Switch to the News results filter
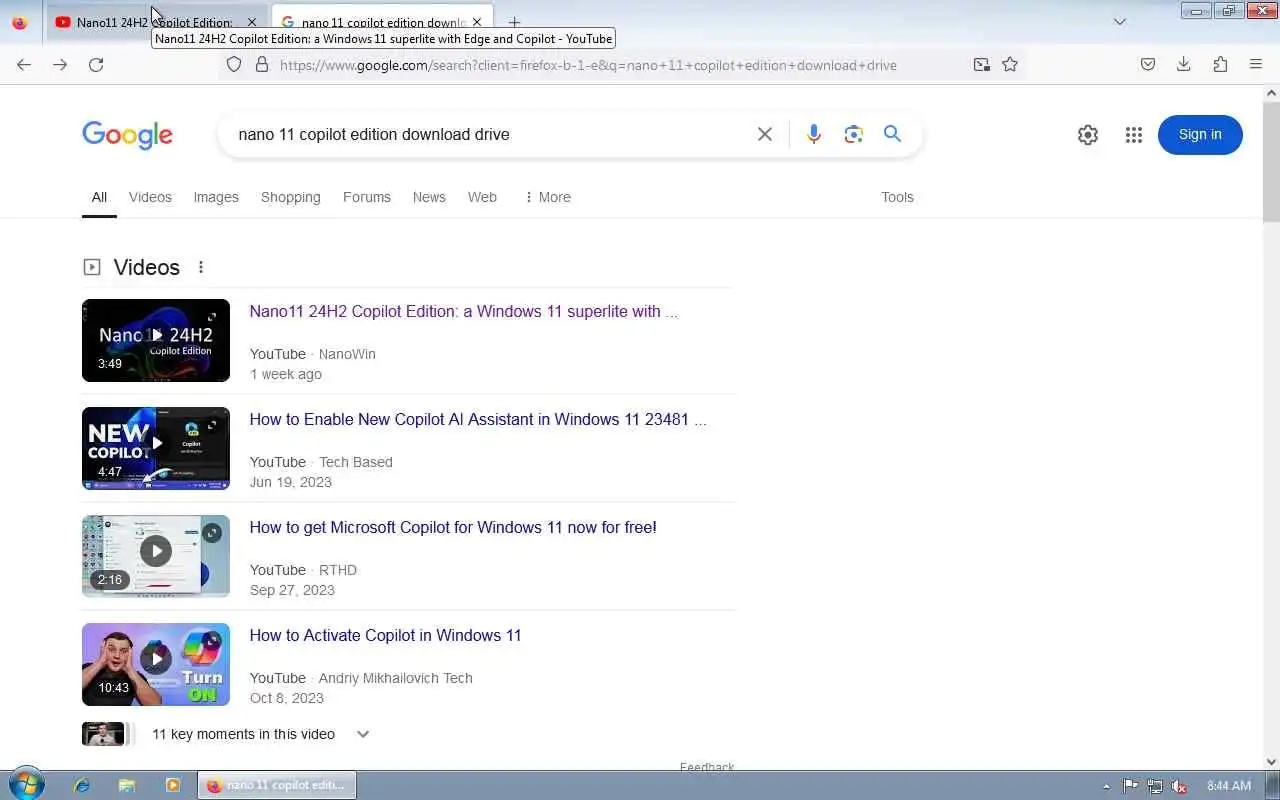The image size is (1280, 800). 429,197
